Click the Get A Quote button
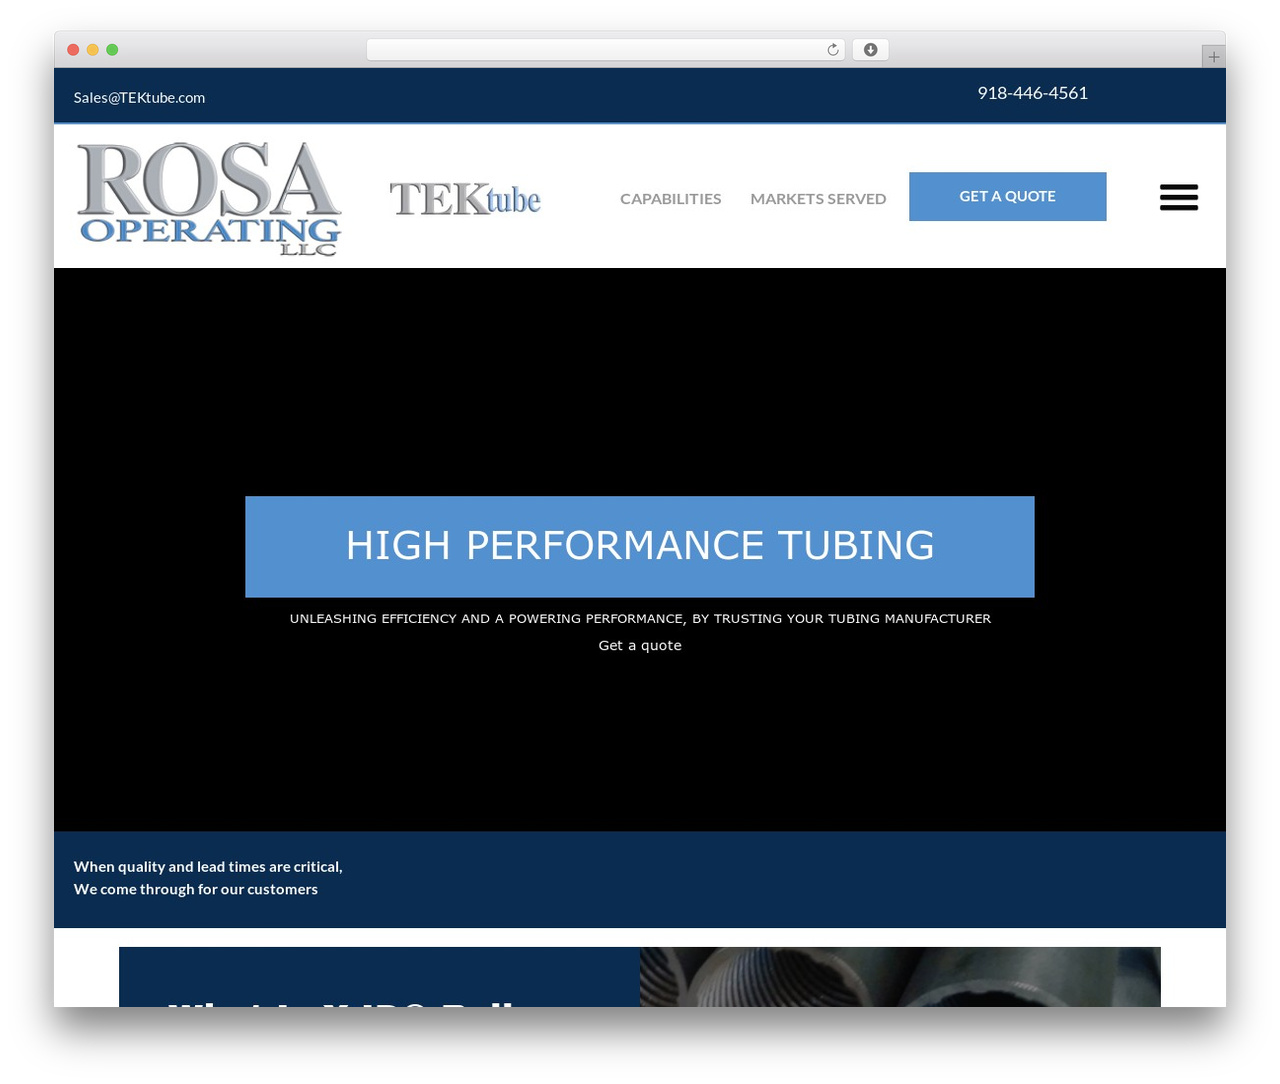 1007,196
